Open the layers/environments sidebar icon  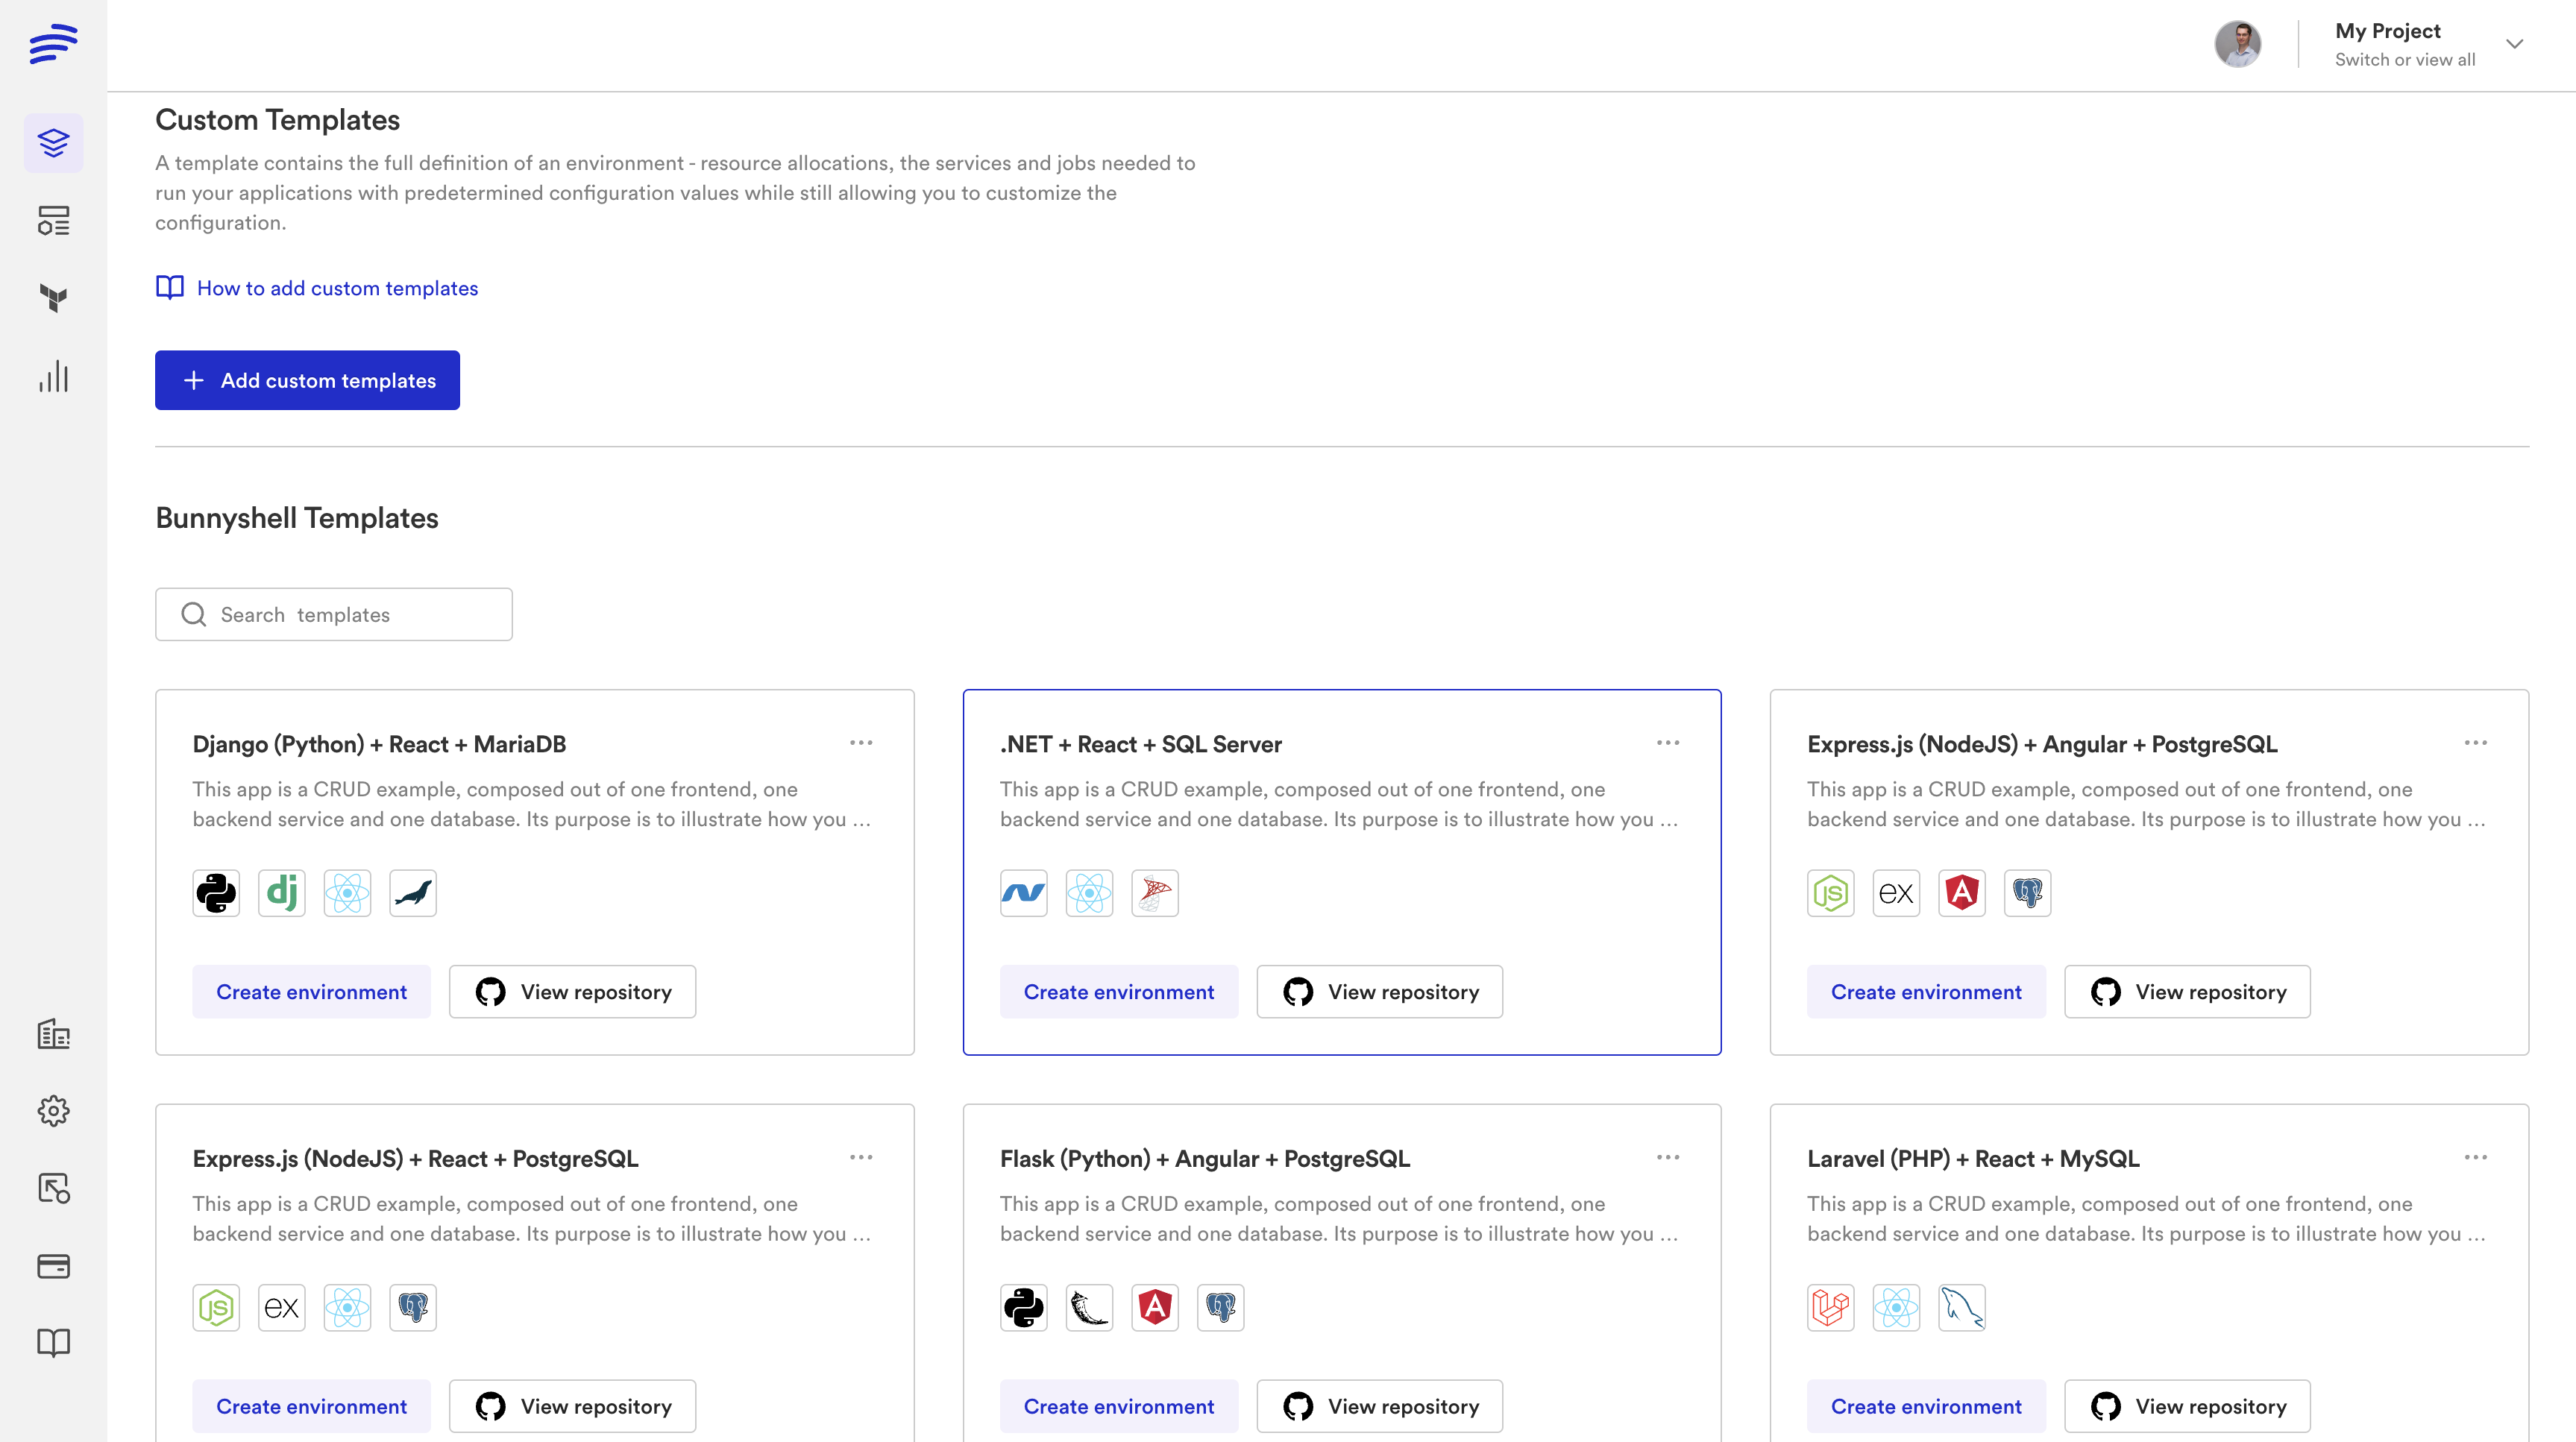coord(53,143)
